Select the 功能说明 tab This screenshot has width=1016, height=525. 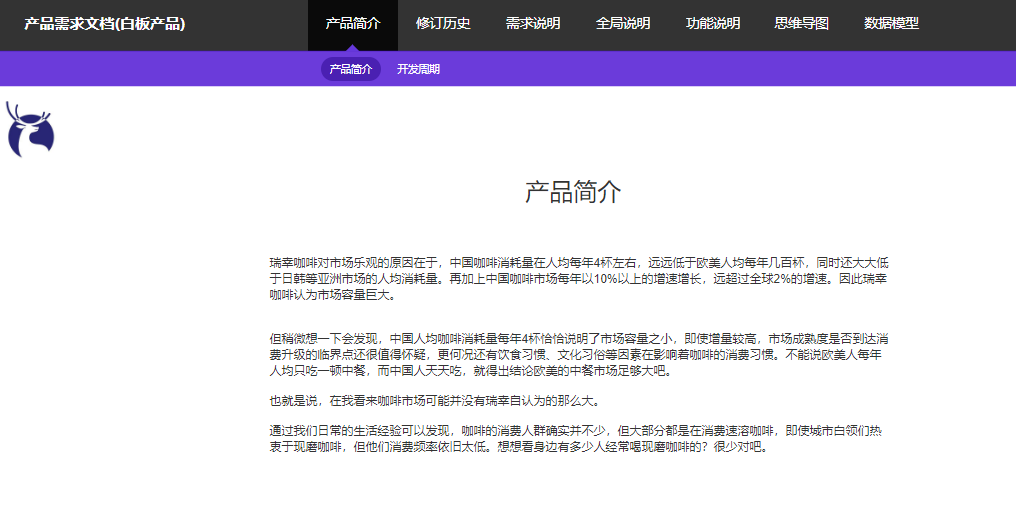(713, 24)
